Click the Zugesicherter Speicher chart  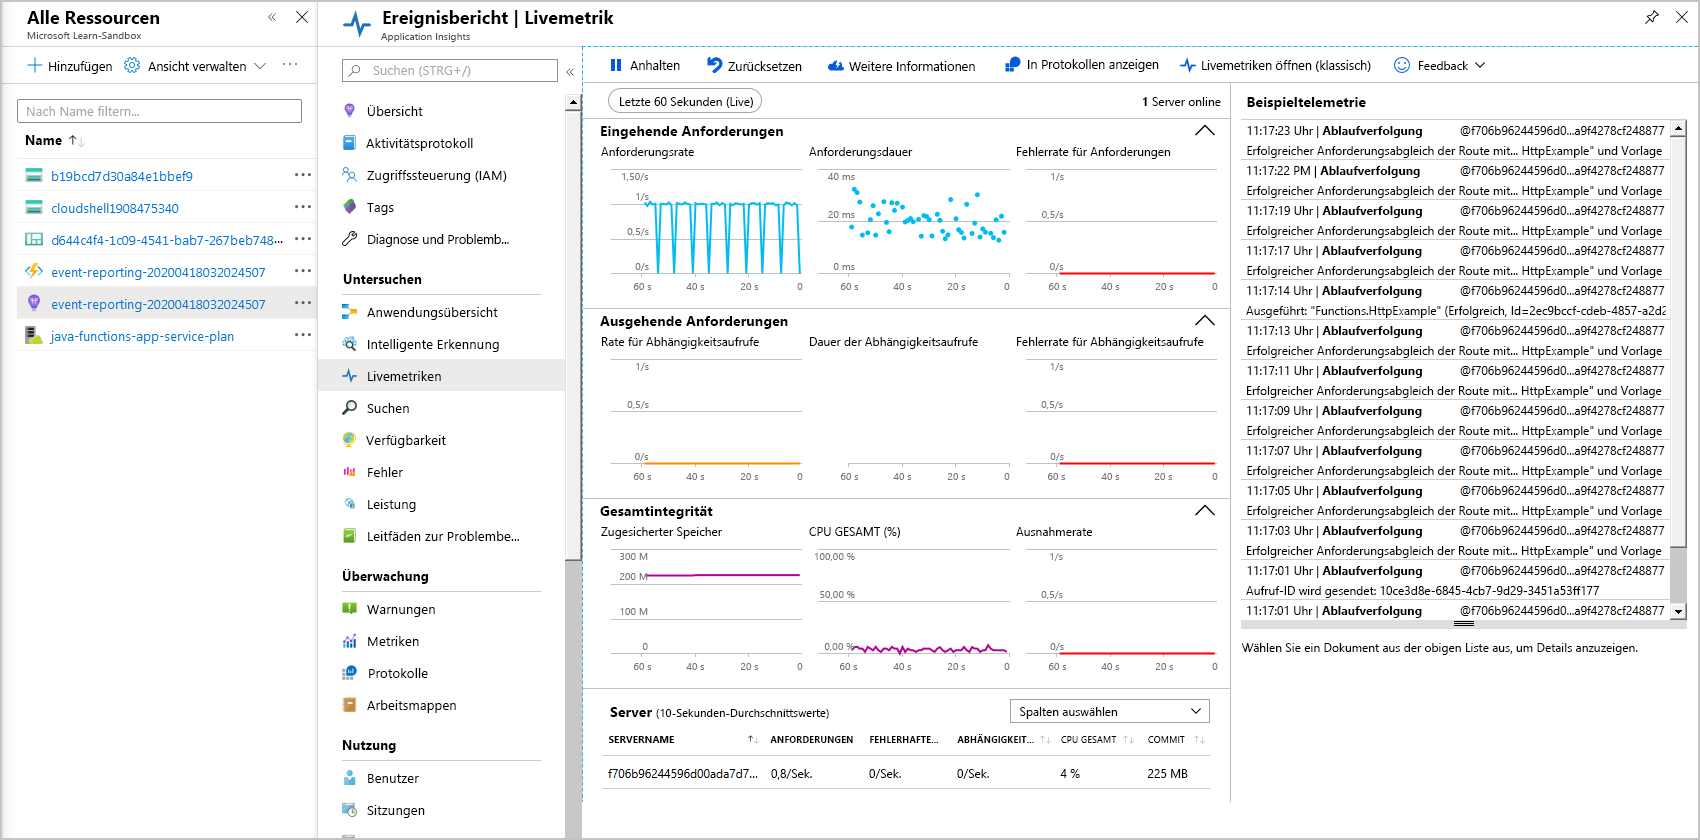(x=706, y=609)
